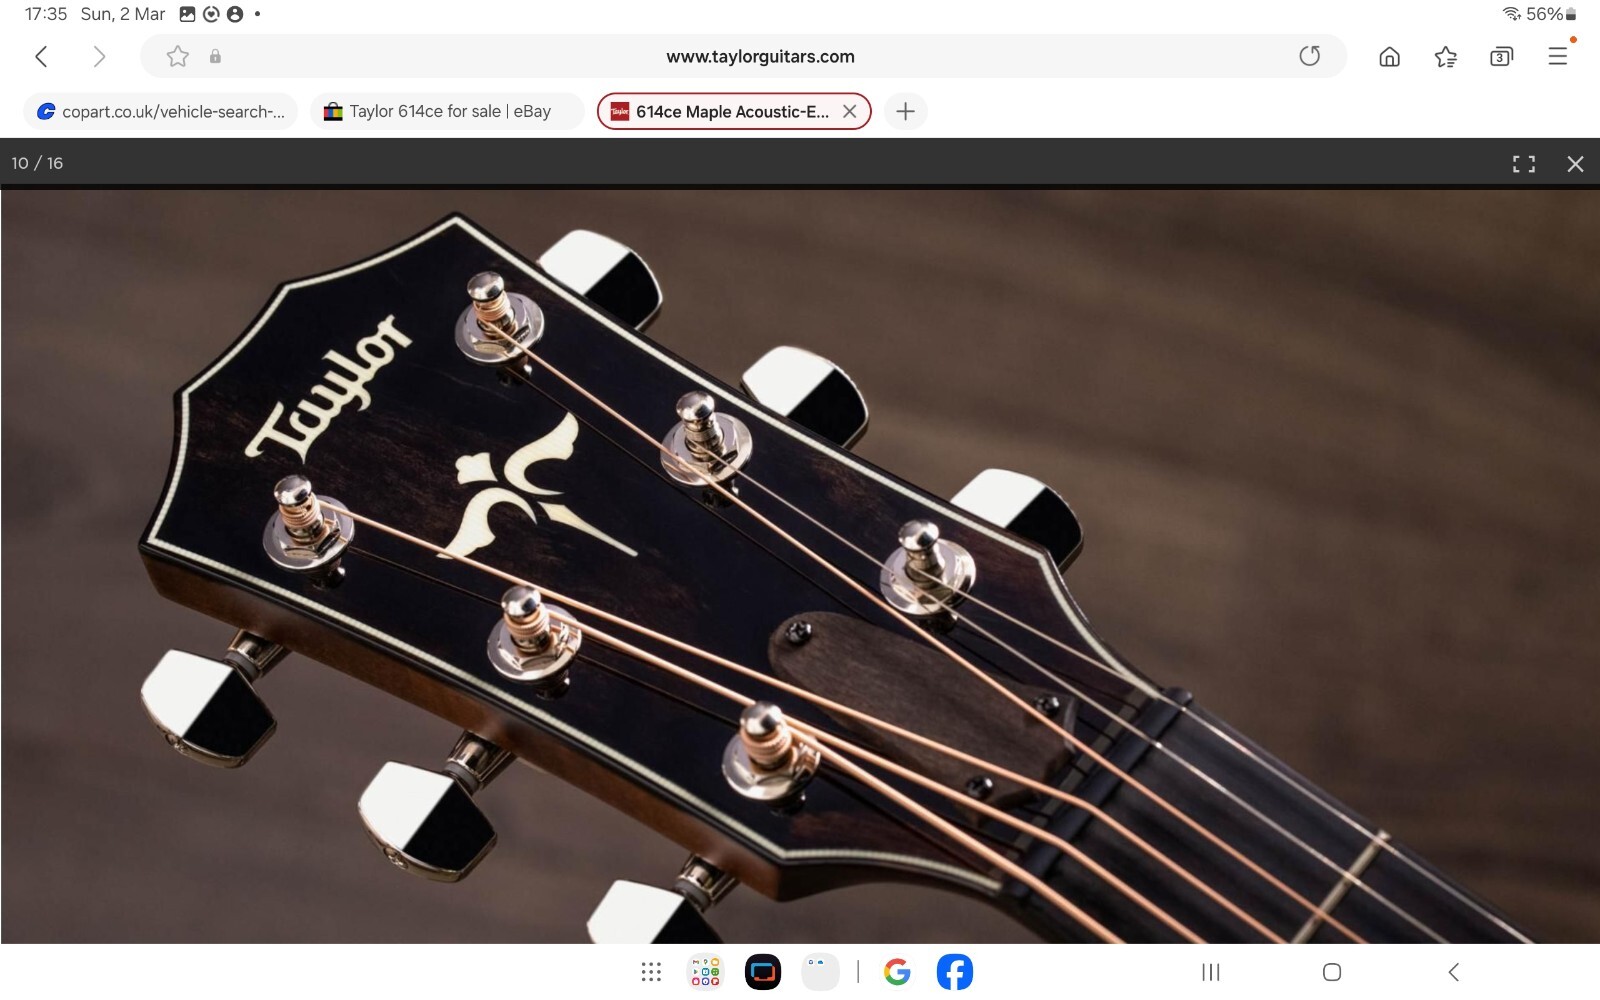Tap the guitar headstock gallery photo
This screenshot has height=1000, width=1600.
800,566
